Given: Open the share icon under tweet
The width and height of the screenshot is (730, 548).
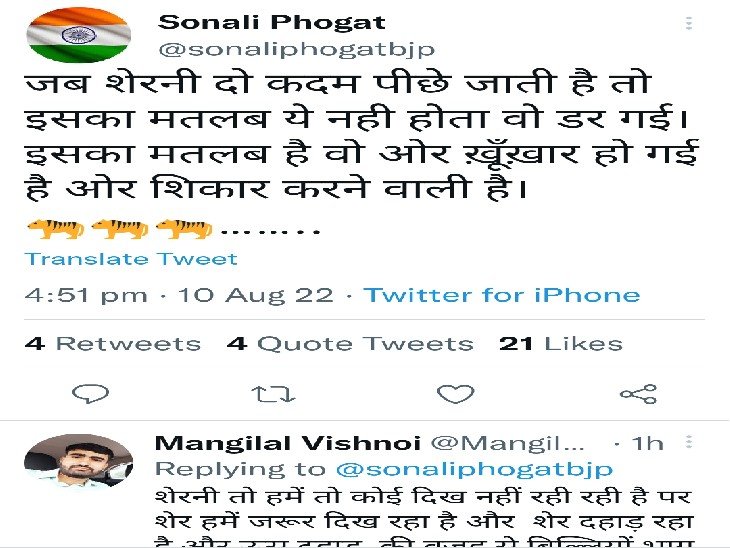Looking at the screenshot, I should 638,394.
